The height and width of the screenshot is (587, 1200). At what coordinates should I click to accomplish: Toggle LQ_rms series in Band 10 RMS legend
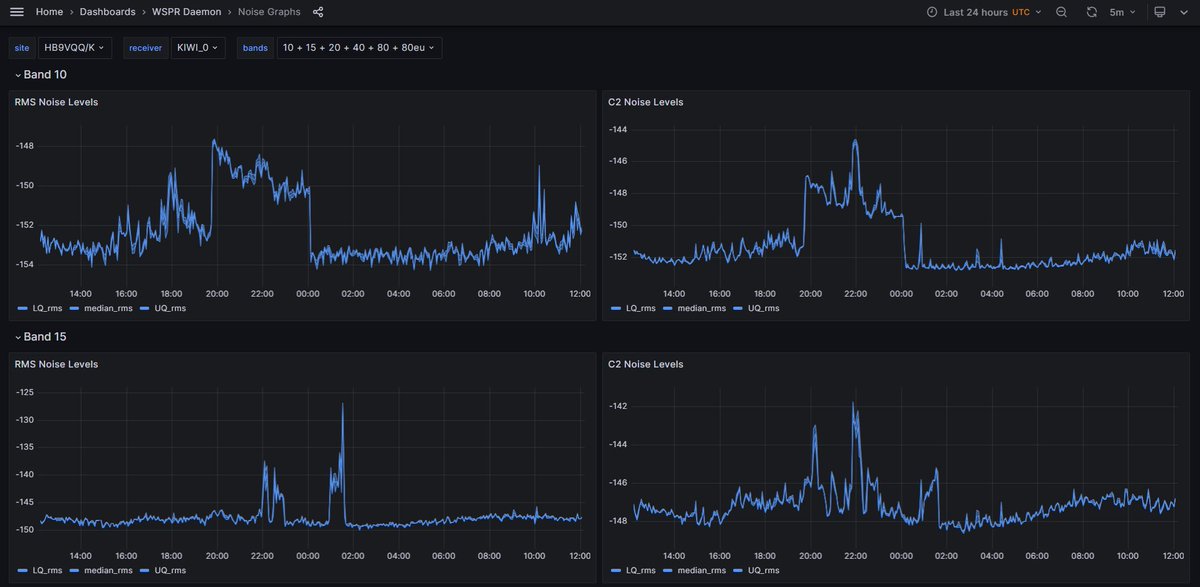(x=47, y=308)
